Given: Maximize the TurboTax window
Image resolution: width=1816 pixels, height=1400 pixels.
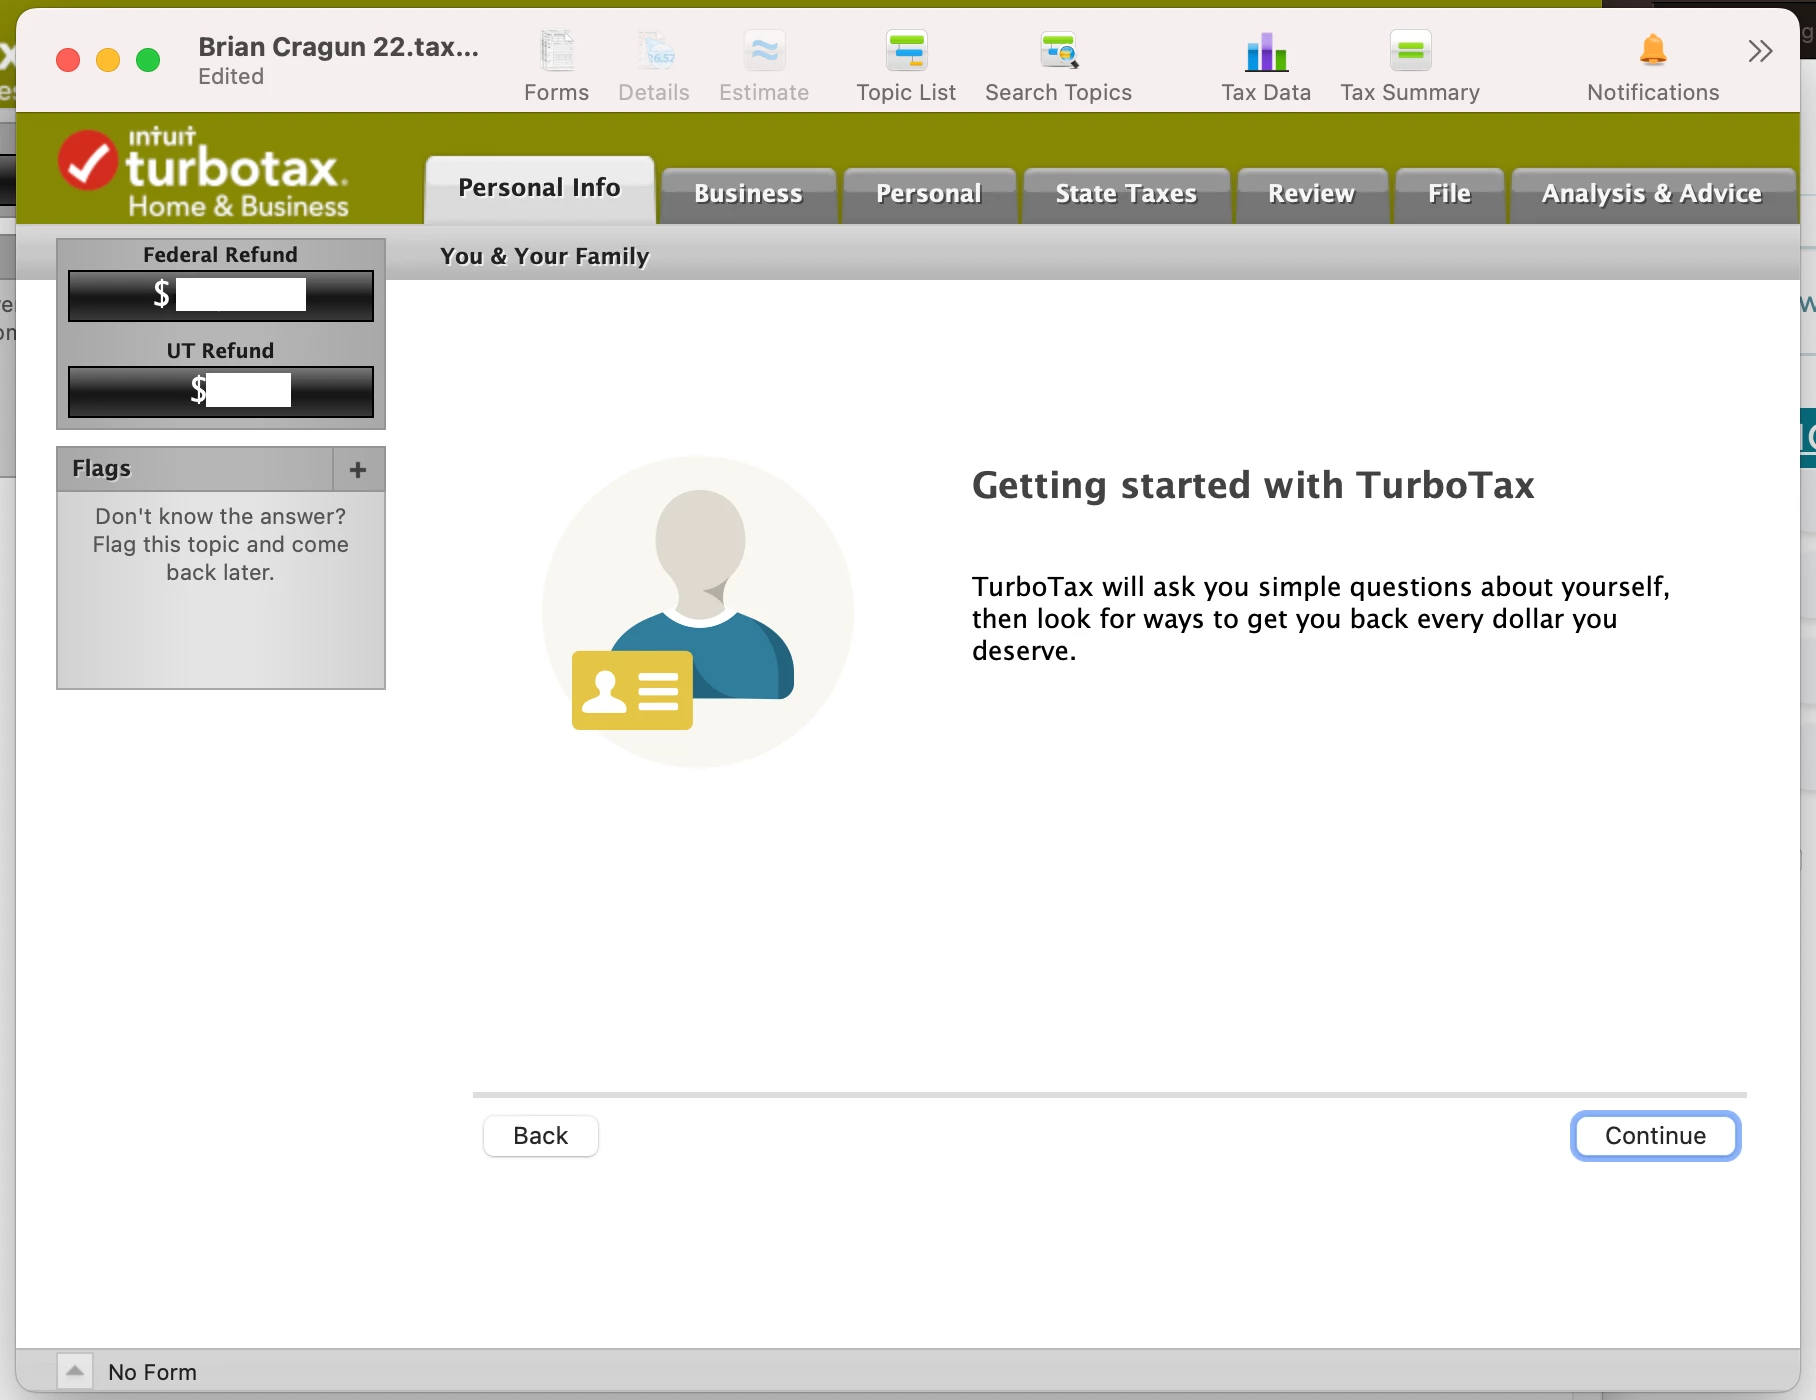Looking at the screenshot, I should (x=148, y=60).
